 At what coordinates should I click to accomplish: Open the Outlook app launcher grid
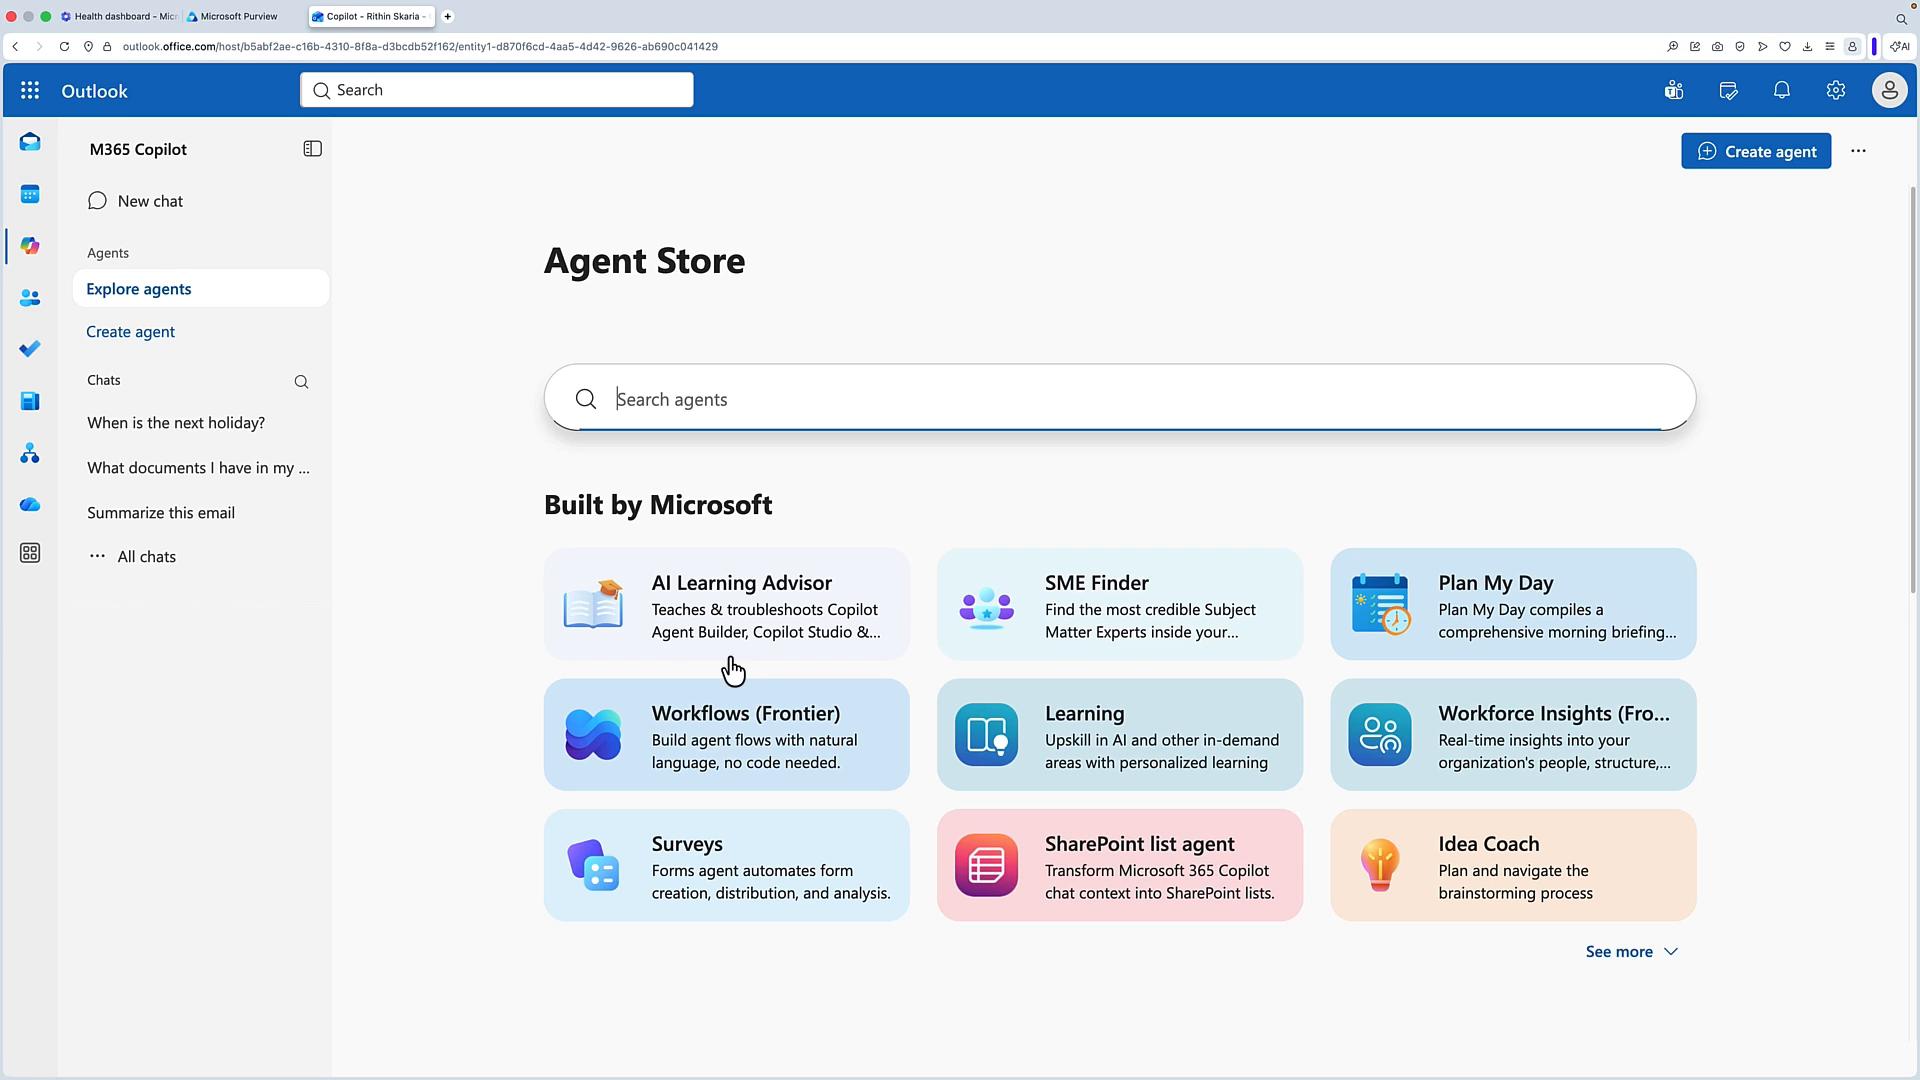(x=30, y=91)
